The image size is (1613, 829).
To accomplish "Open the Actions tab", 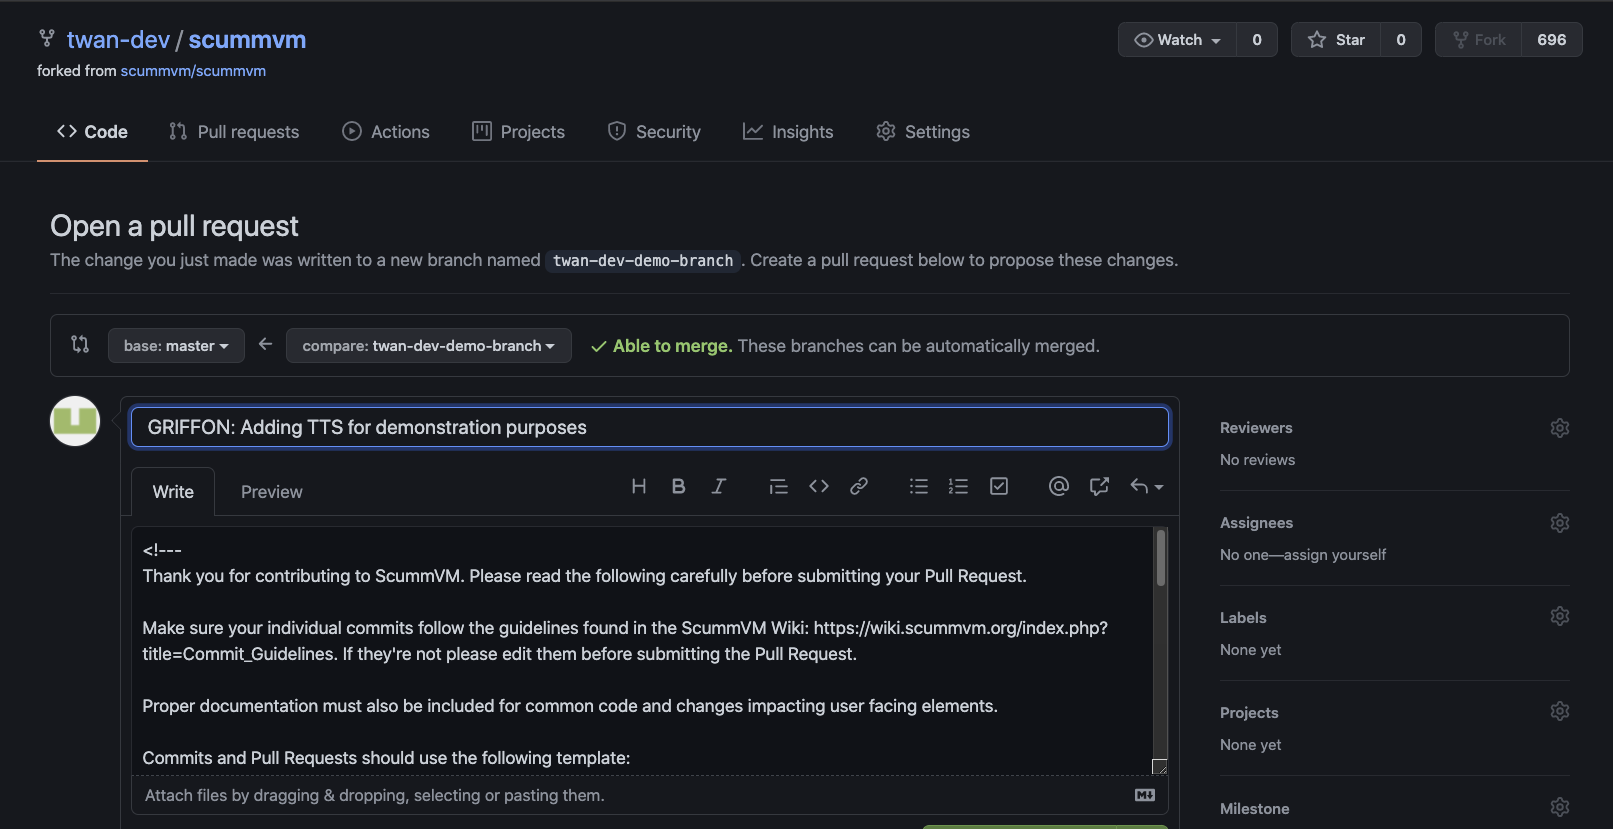I will [x=386, y=132].
